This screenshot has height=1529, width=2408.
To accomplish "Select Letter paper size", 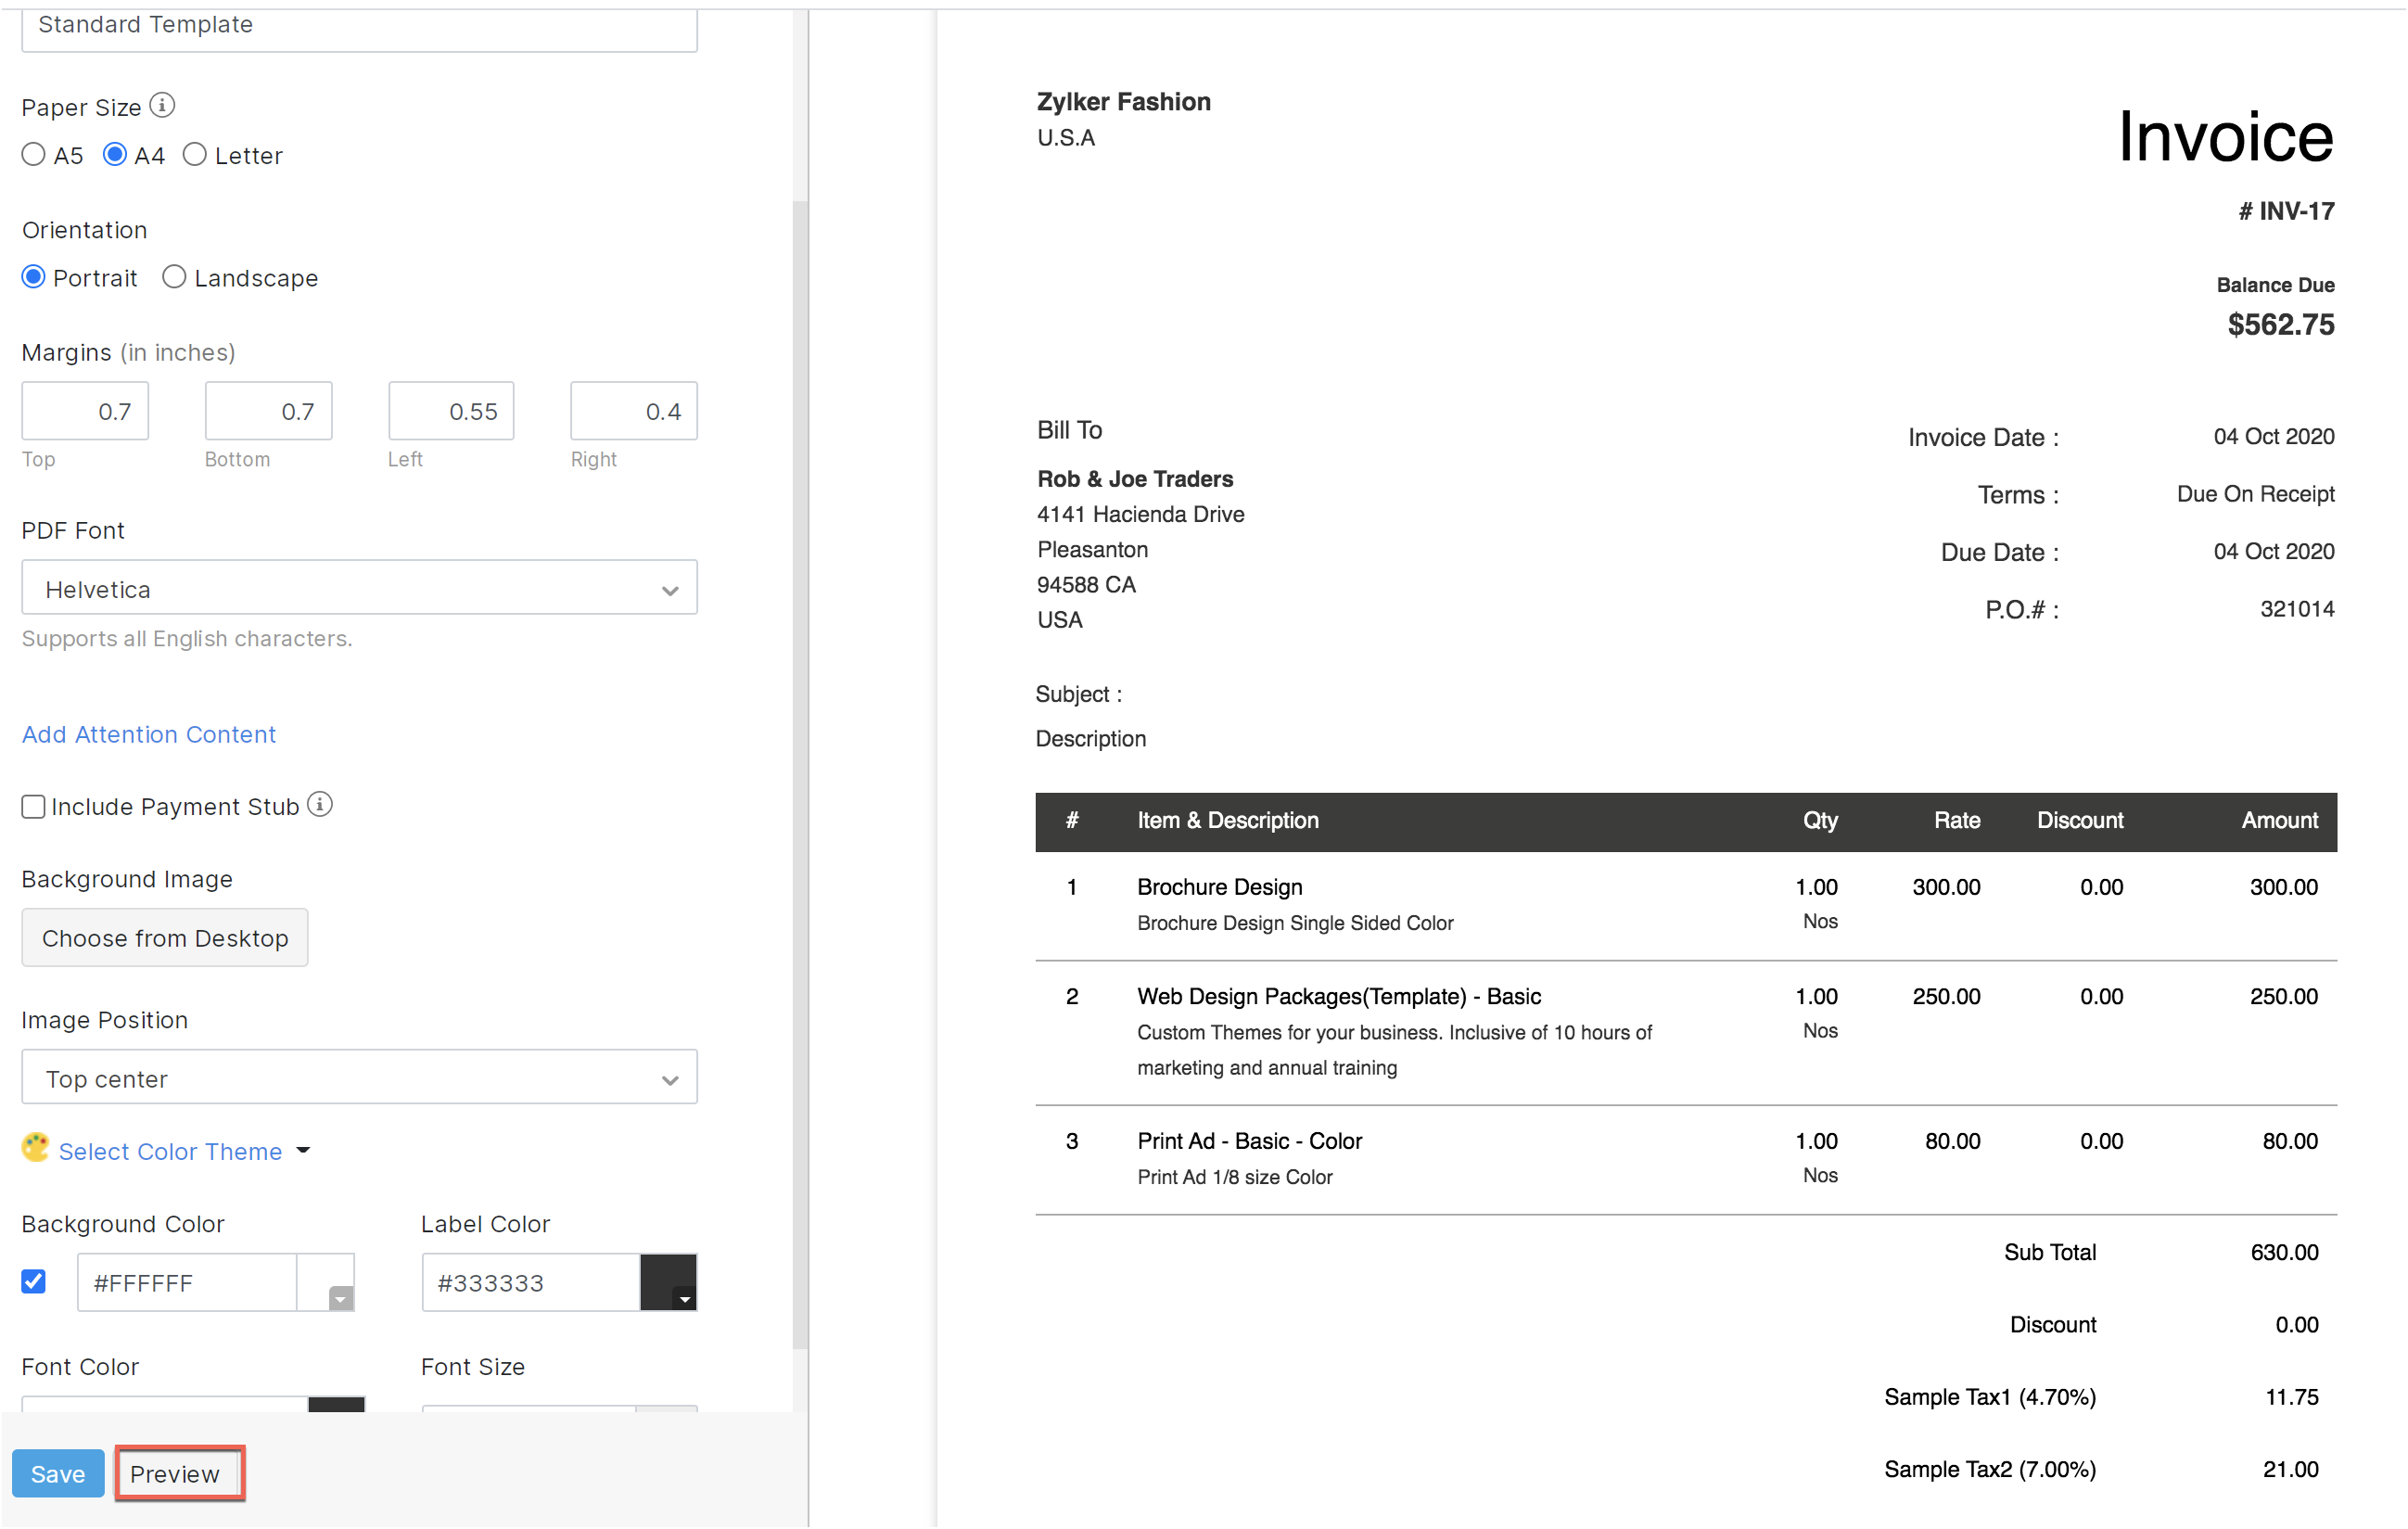I will 195,155.
